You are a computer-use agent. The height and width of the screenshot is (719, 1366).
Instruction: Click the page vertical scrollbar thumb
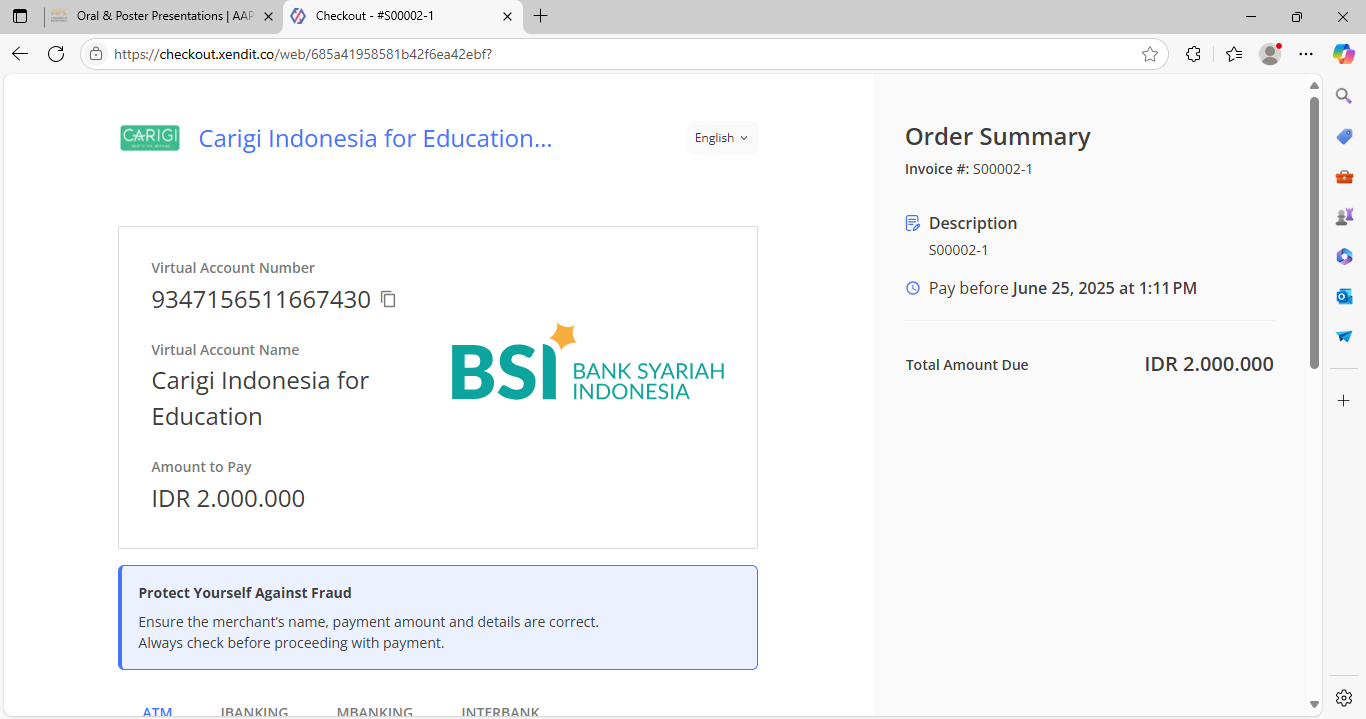1315,233
